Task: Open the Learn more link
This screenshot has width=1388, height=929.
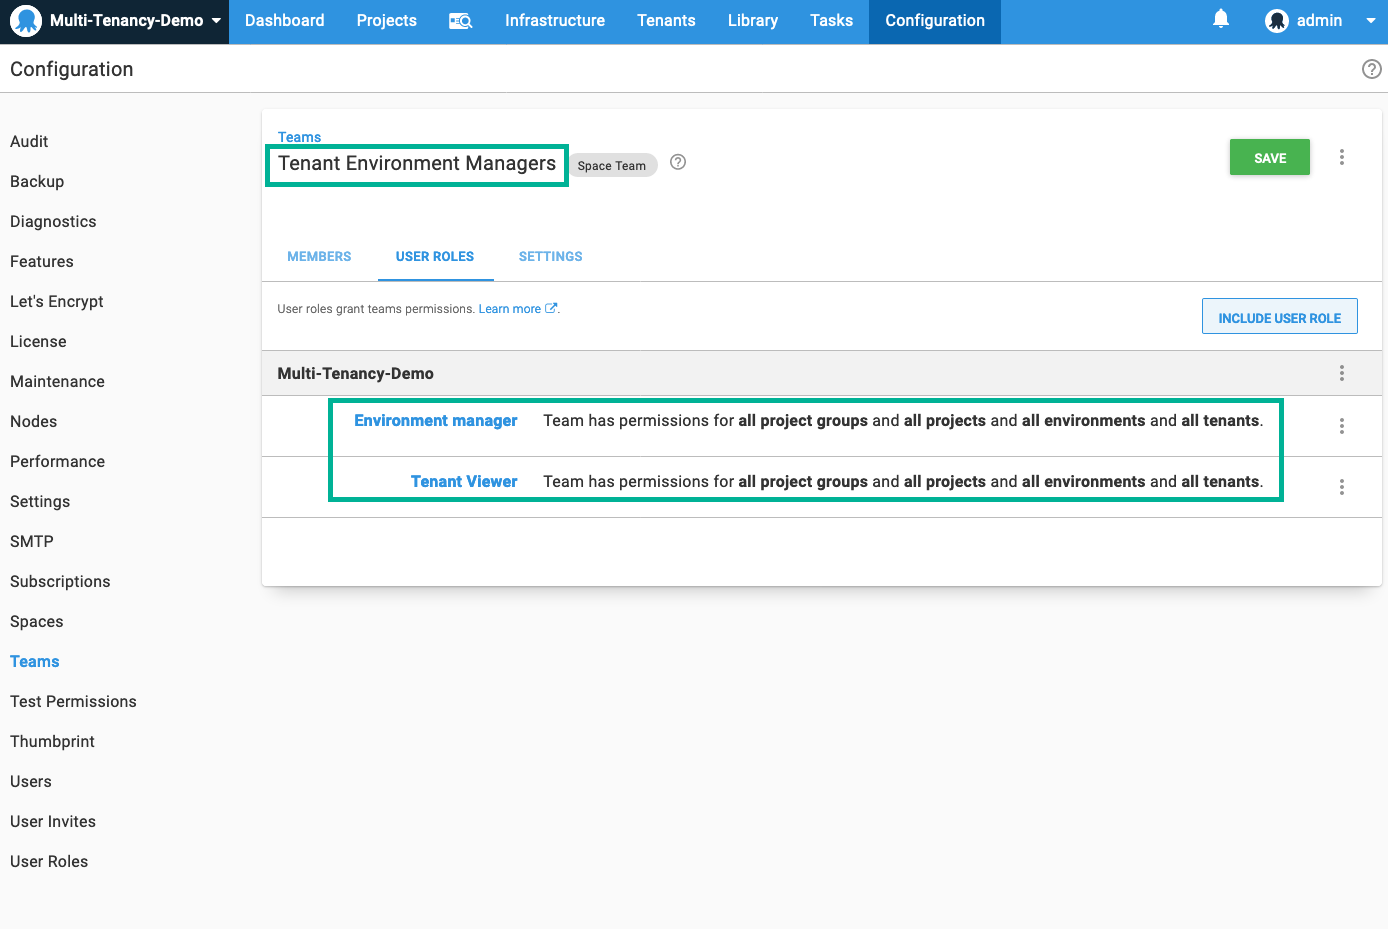Action: click(x=510, y=309)
